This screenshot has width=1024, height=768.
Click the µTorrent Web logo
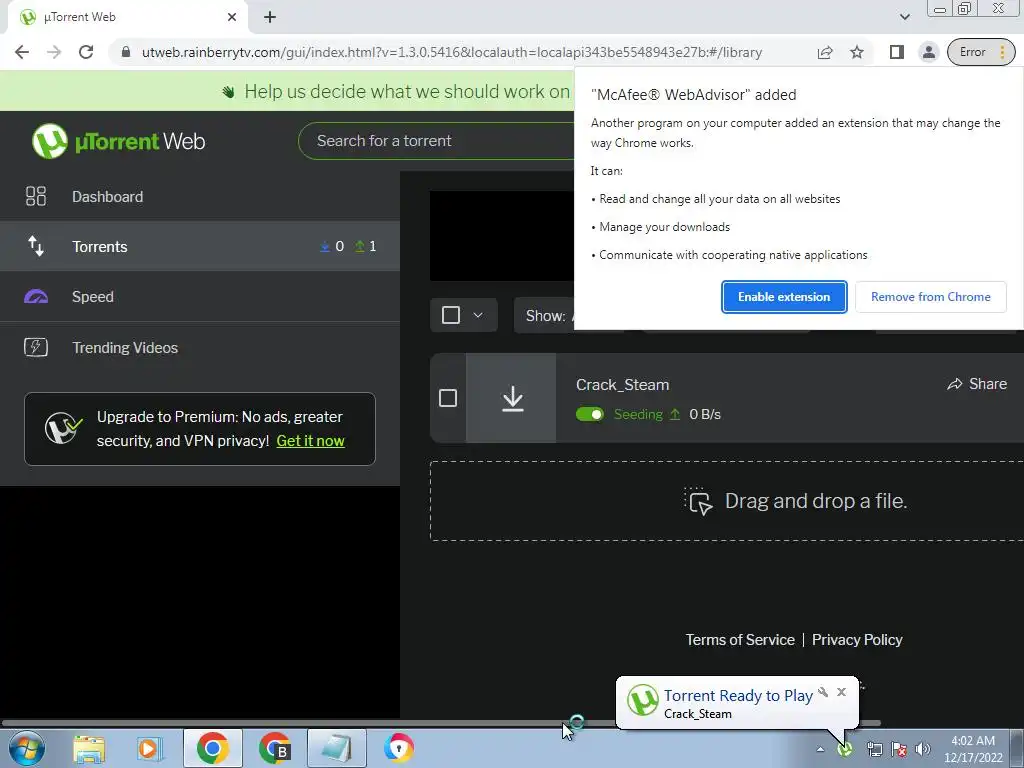pos(118,141)
